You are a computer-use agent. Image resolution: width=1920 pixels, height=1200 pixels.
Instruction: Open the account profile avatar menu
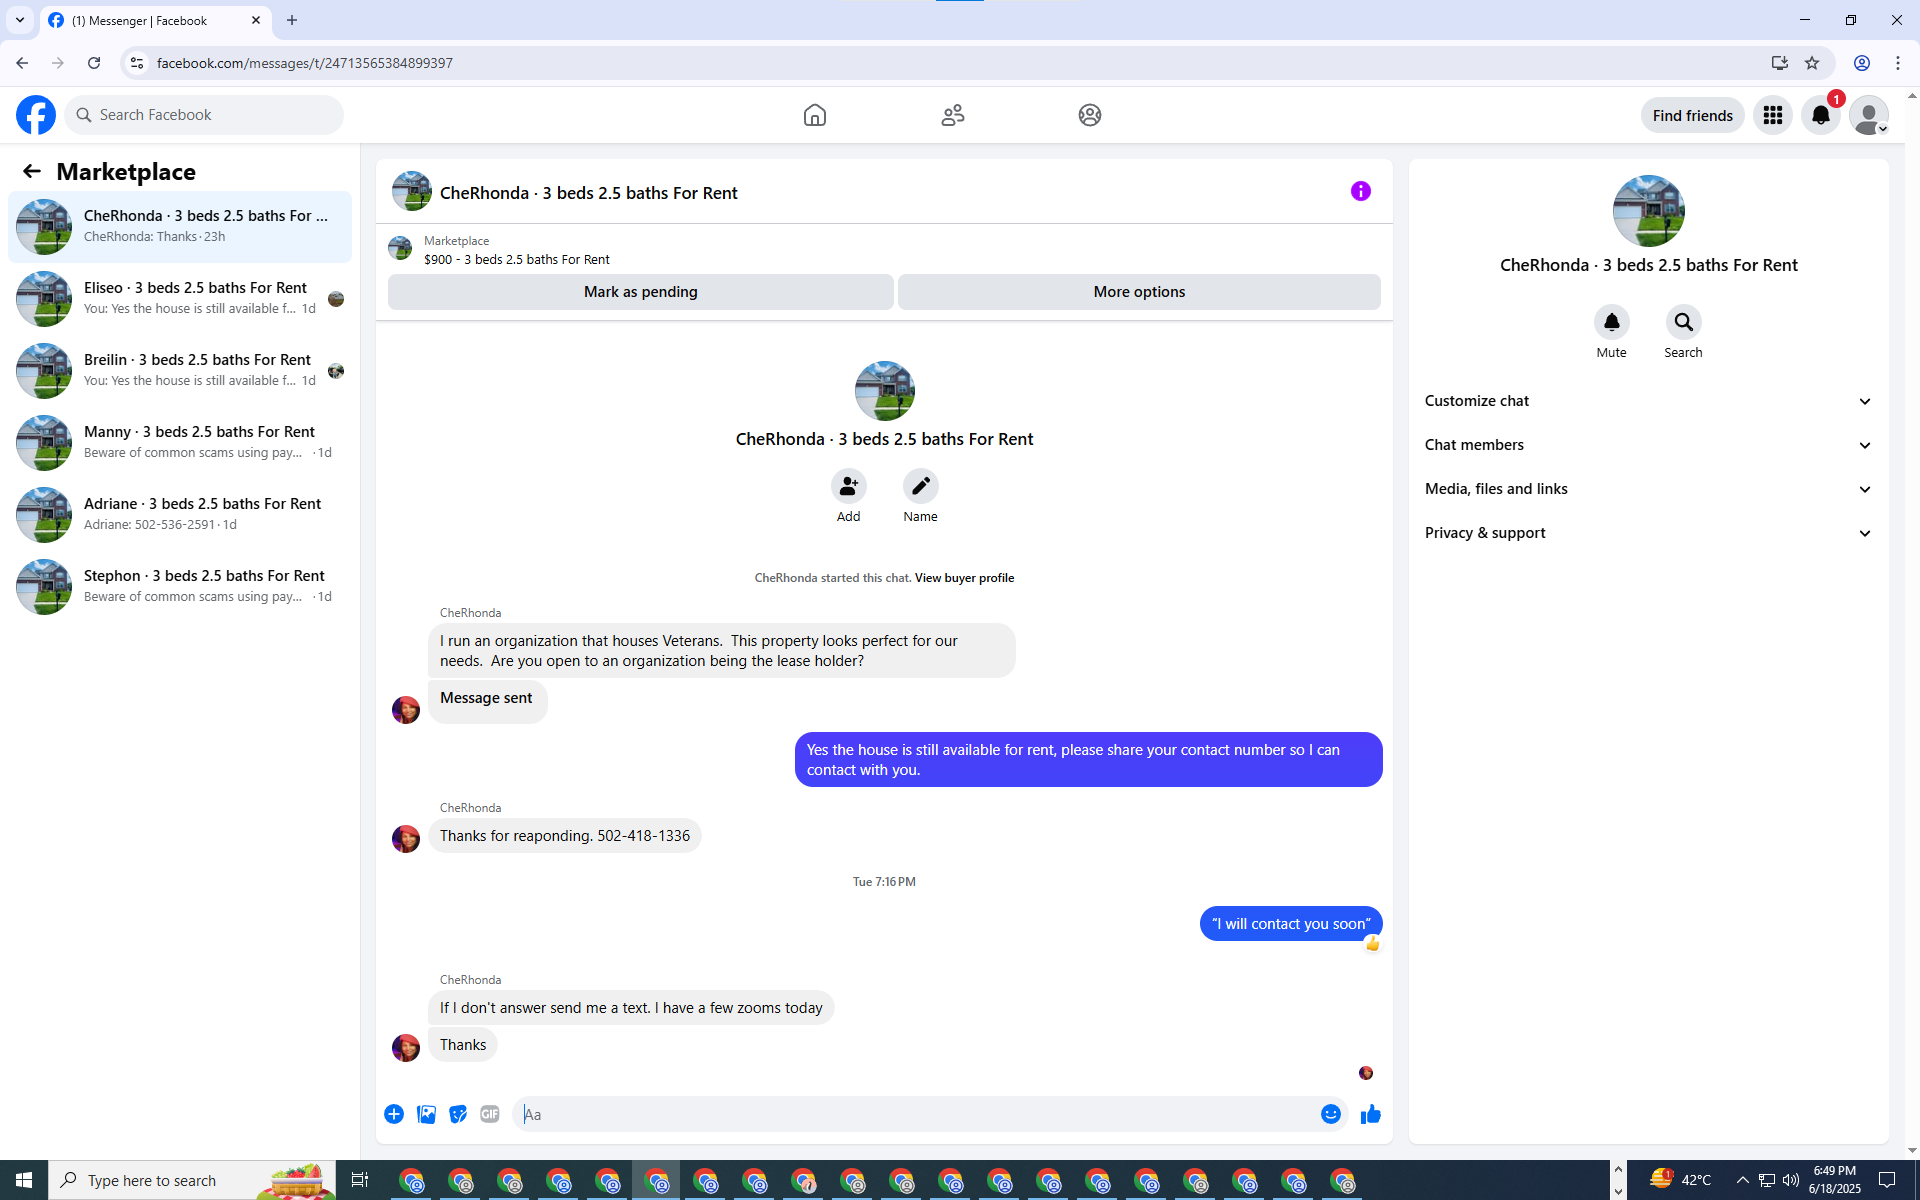(1868, 115)
